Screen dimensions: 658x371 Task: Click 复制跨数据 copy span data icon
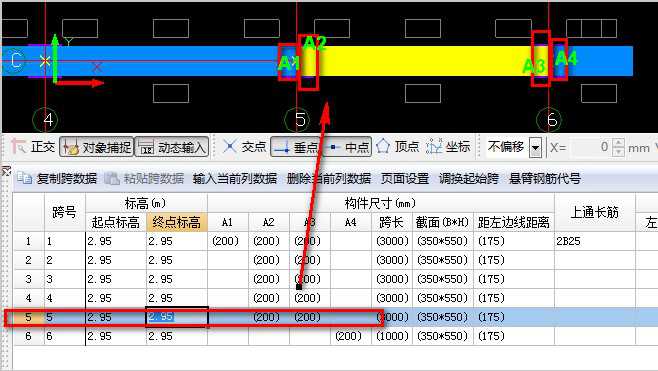pos(25,179)
